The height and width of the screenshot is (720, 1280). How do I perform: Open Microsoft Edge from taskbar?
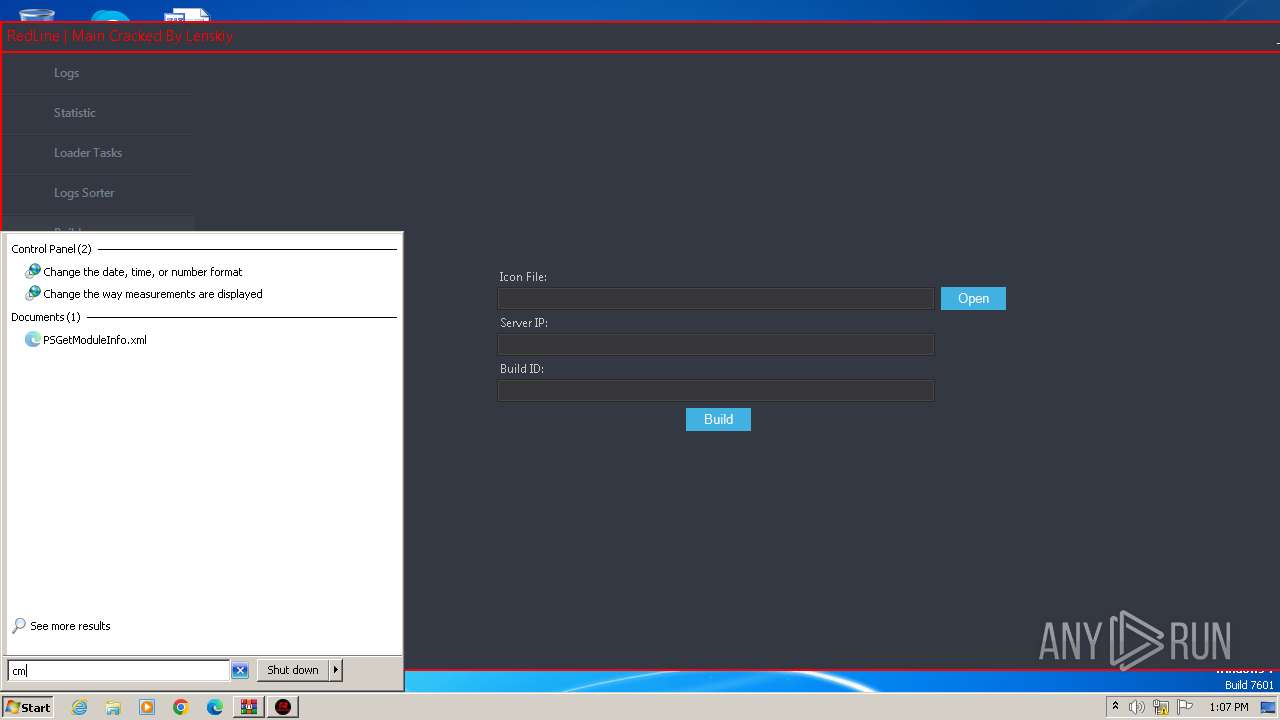(215, 707)
